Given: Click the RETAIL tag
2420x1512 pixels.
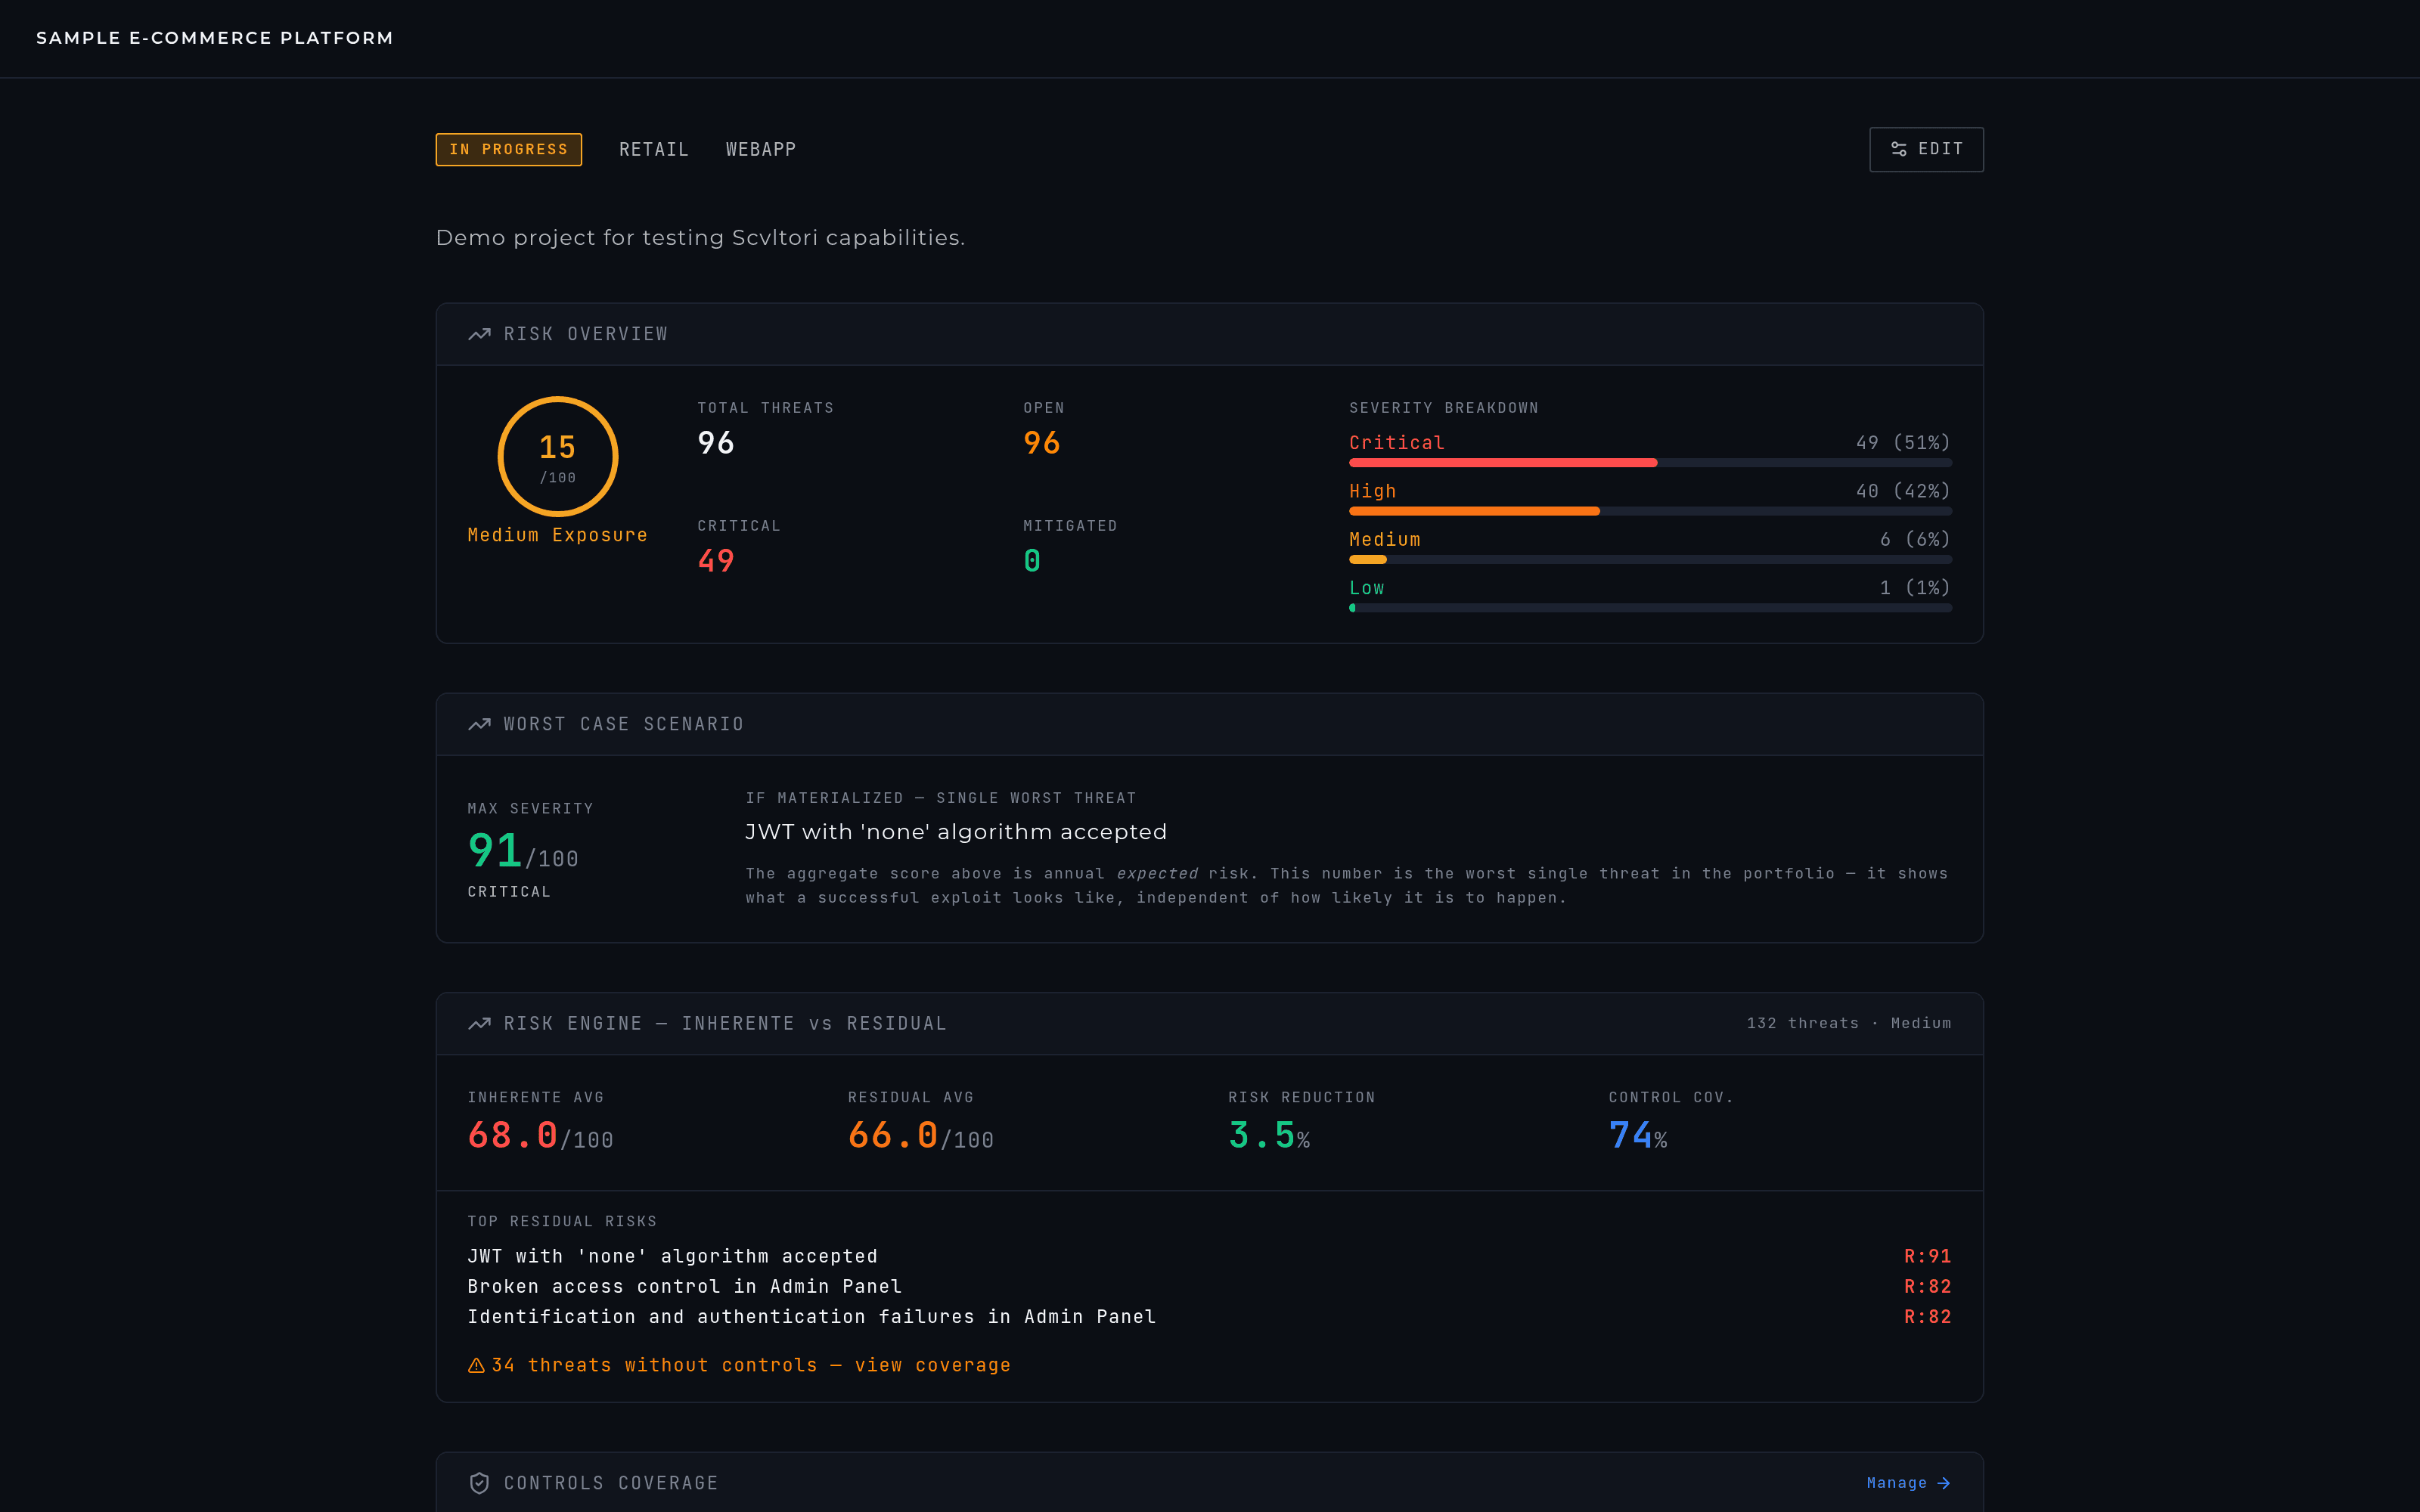Looking at the screenshot, I should point(653,149).
